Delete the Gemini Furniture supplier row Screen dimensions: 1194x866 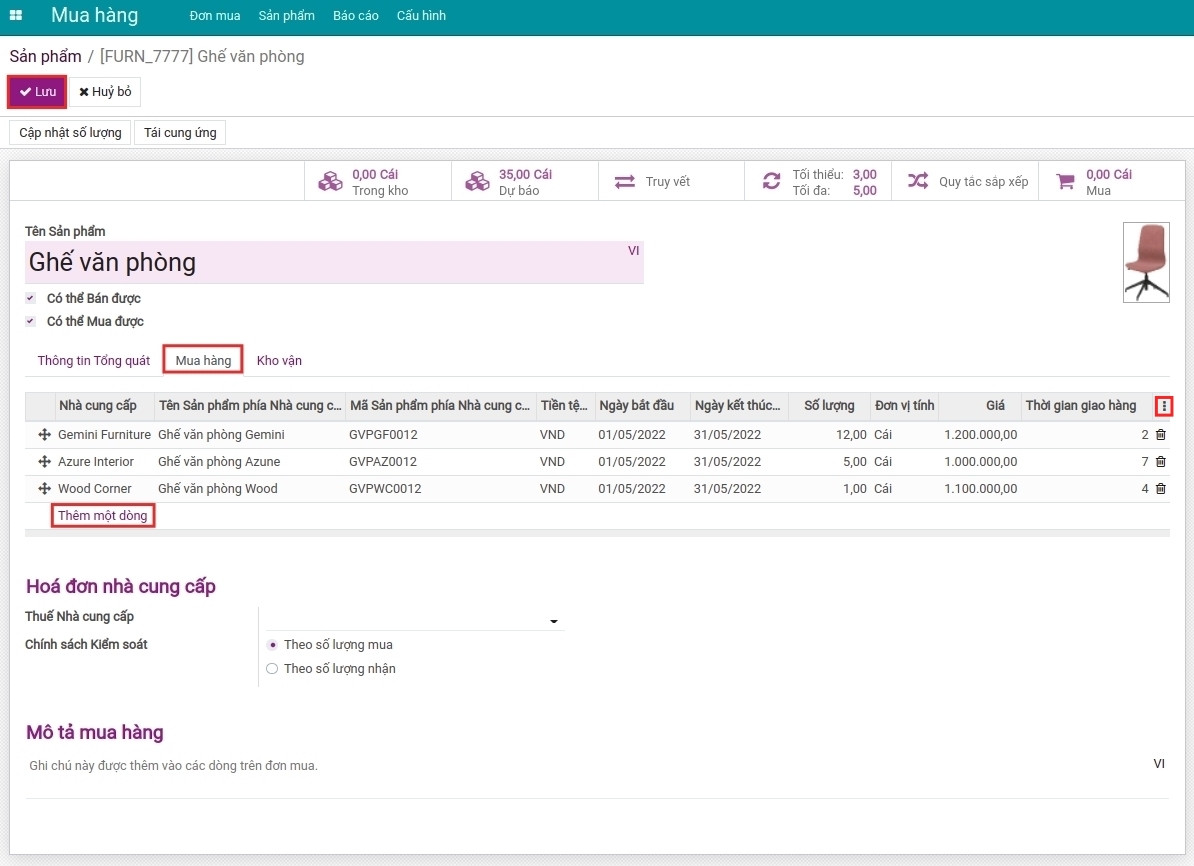(x=1160, y=435)
